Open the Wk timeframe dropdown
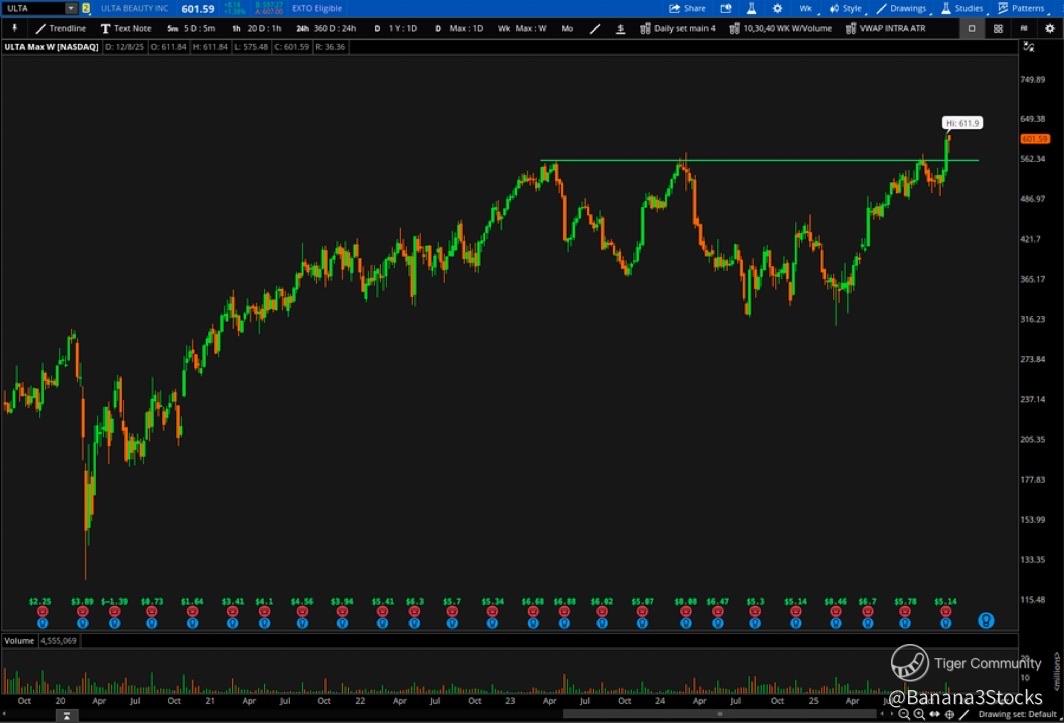Viewport: 1064px width, 723px height. click(x=806, y=8)
